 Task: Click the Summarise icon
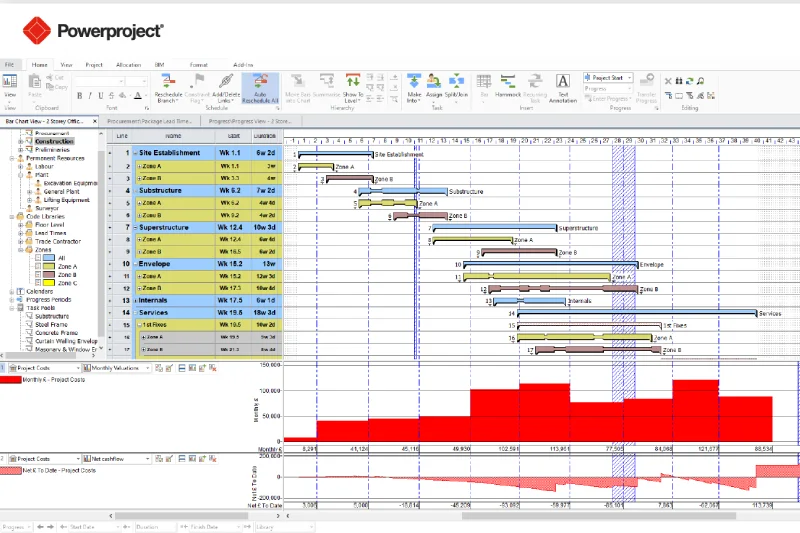coord(327,81)
